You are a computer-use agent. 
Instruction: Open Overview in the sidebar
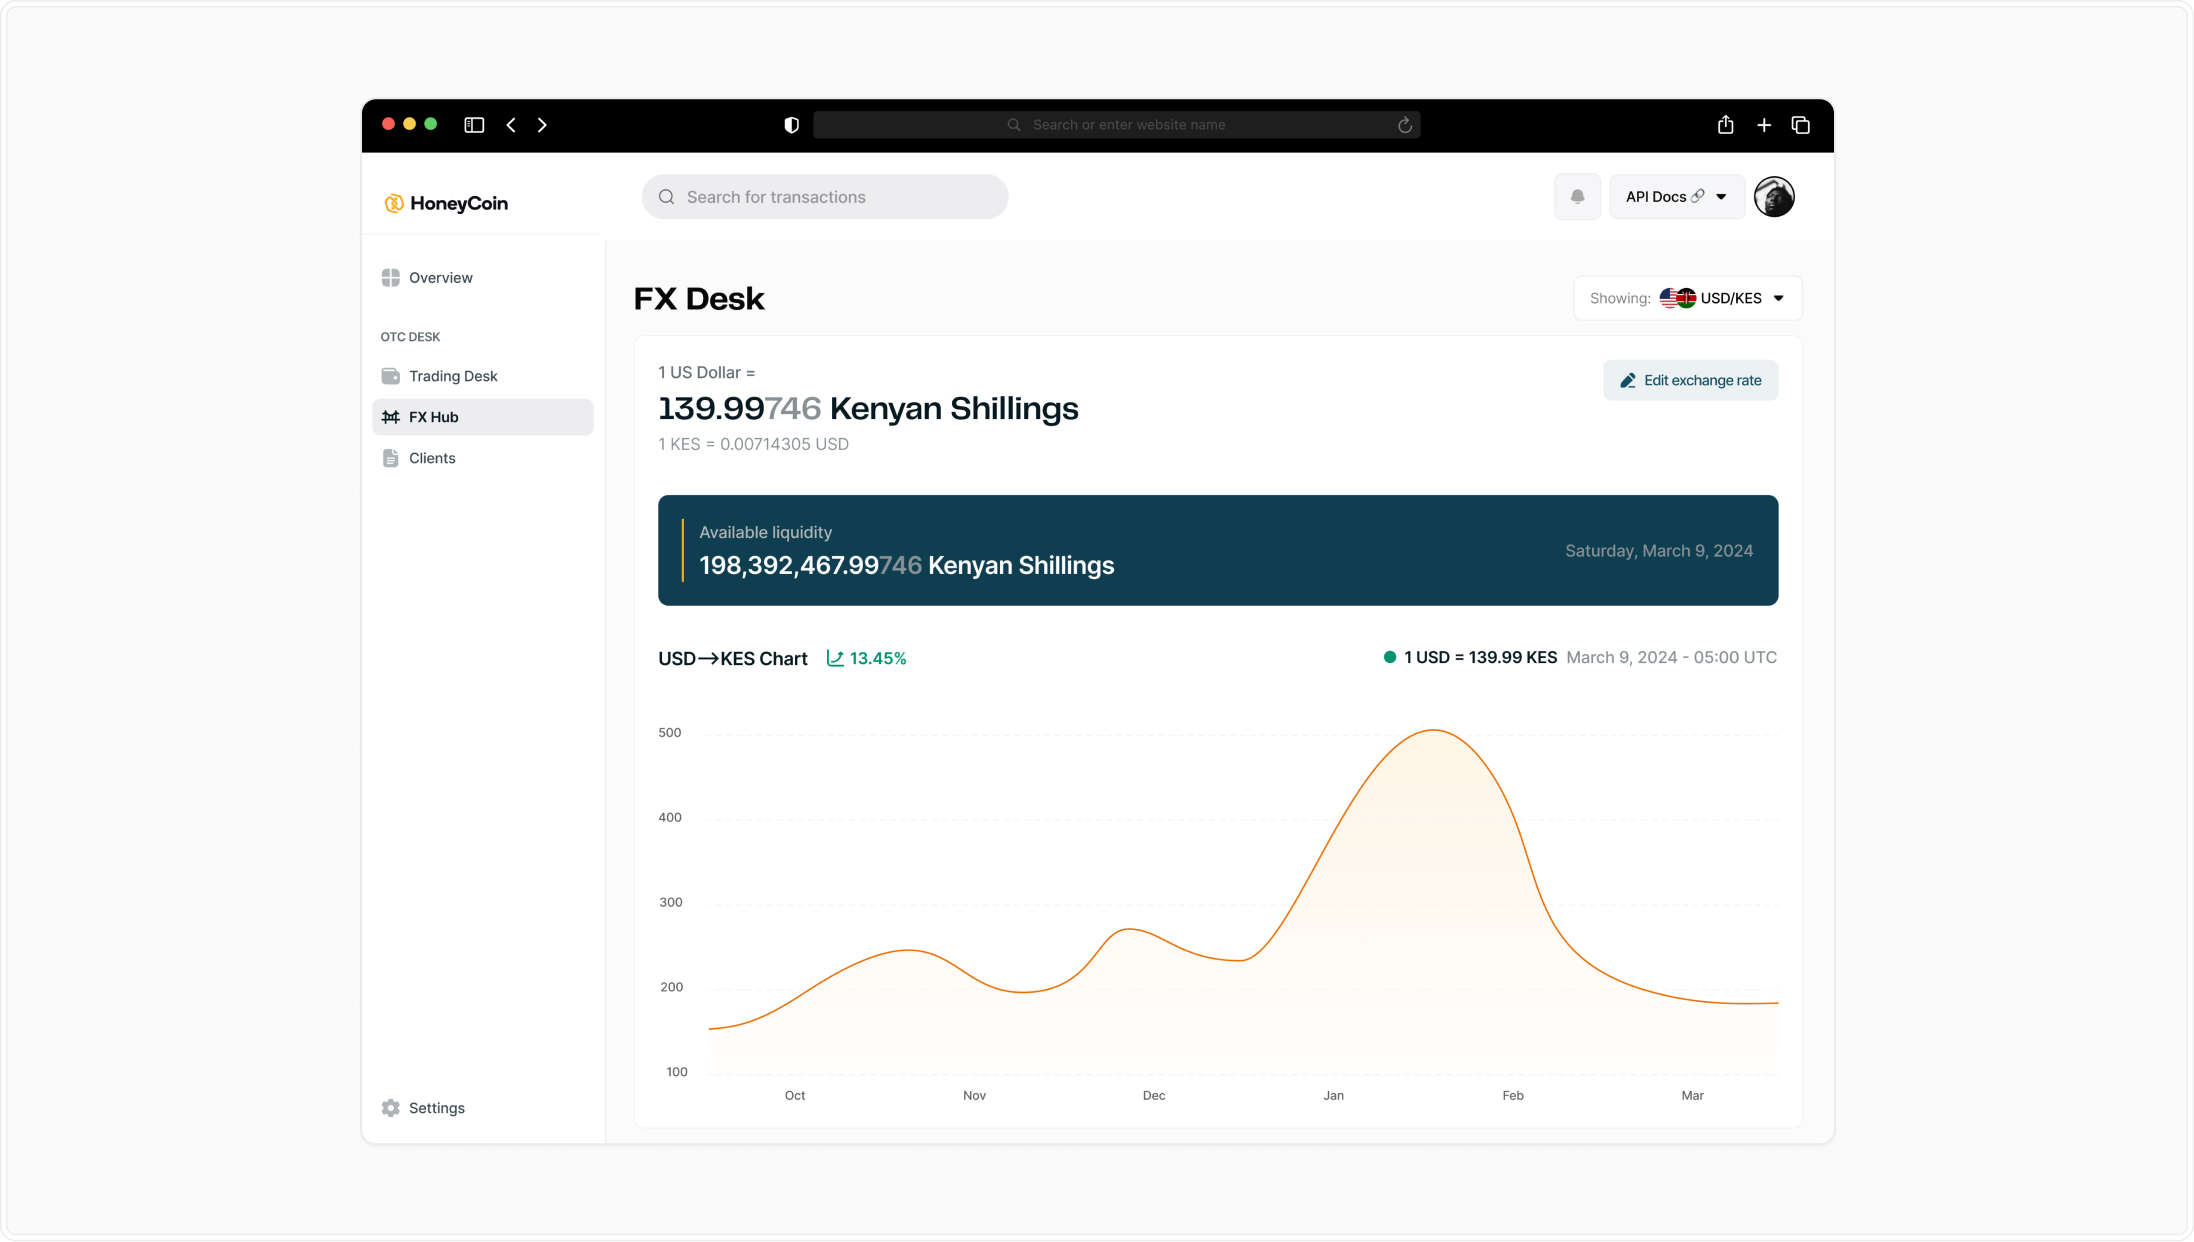(440, 278)
